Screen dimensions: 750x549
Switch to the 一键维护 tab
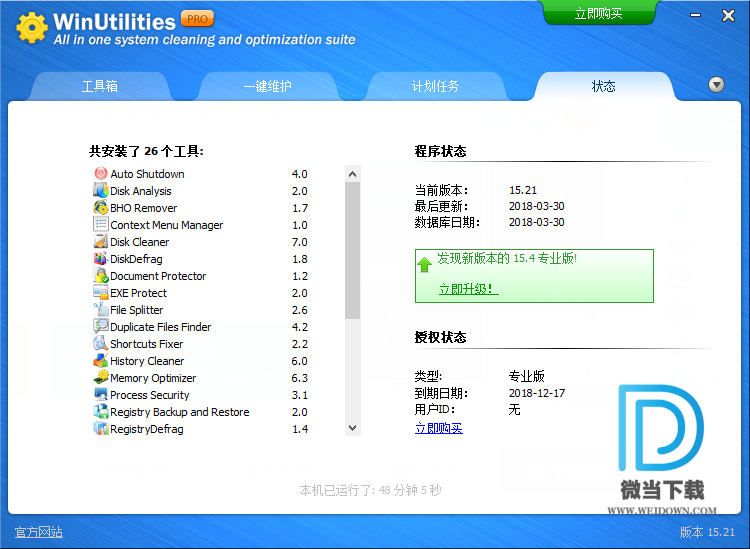tap(267, 87)
